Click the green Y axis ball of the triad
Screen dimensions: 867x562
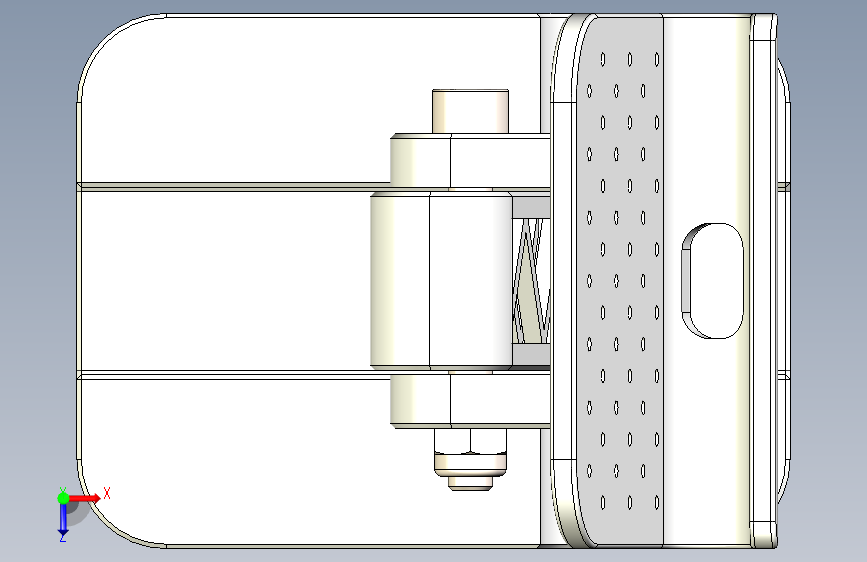coord(63,498)
